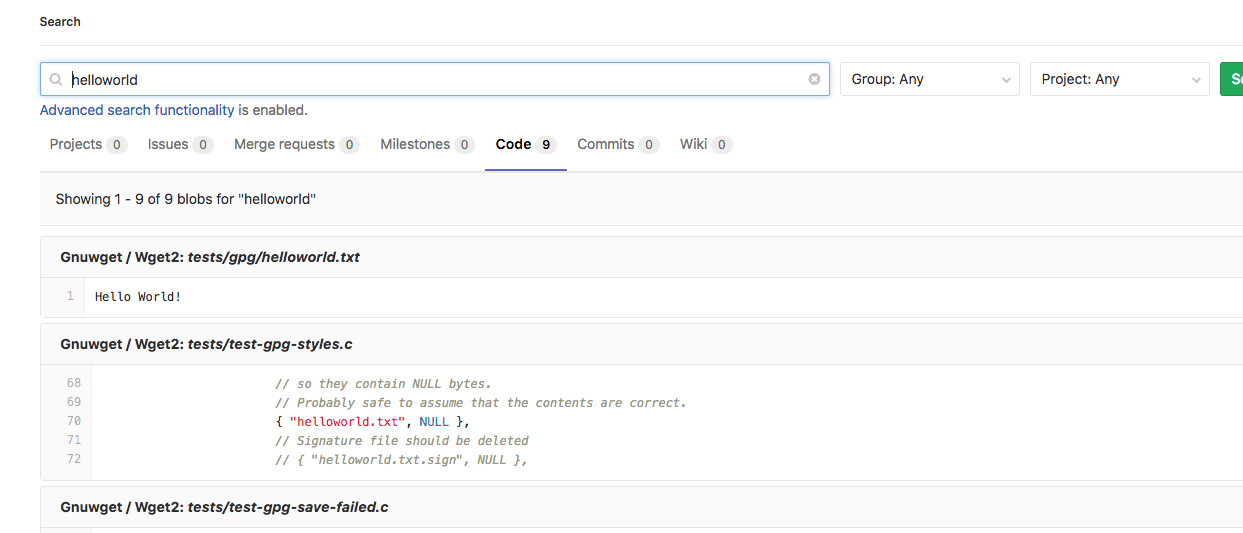The image size is (1243, 533).
Task: Switch to the Merge requests tab
Action: click(x=296, y=144)
